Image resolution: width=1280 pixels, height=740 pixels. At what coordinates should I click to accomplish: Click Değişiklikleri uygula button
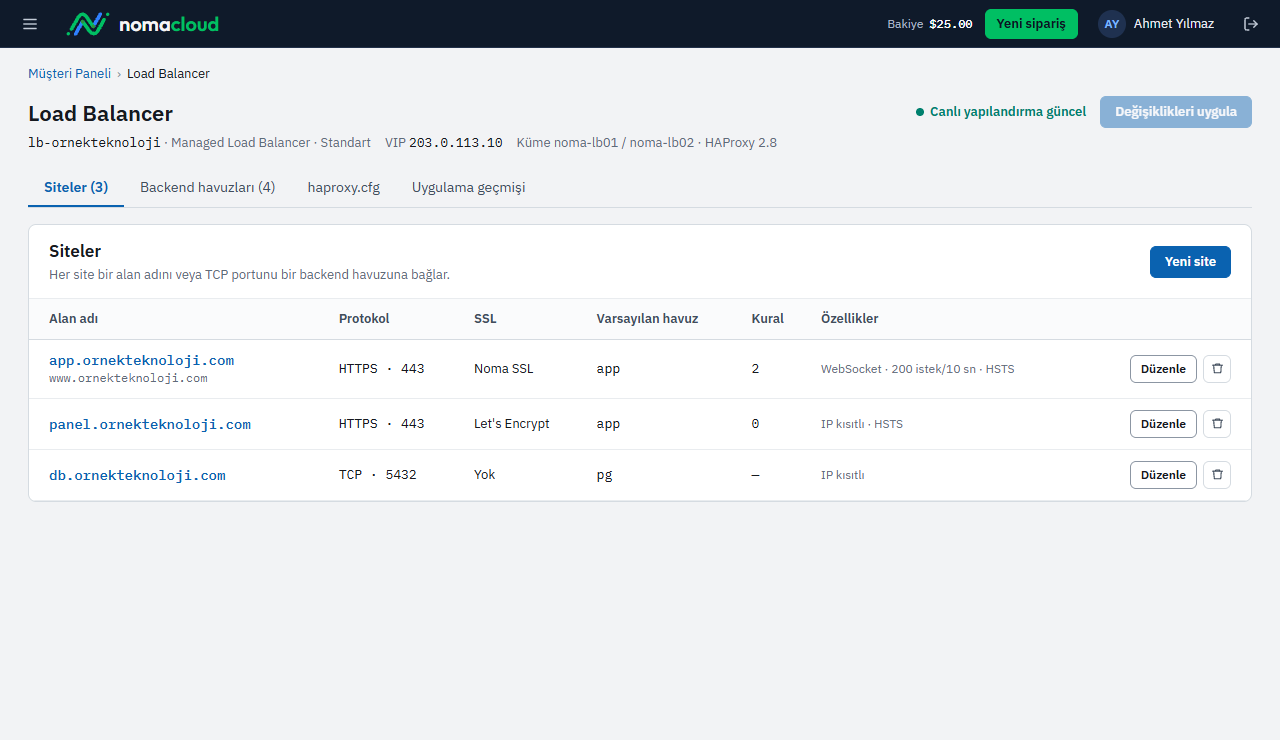[1176, 112]
